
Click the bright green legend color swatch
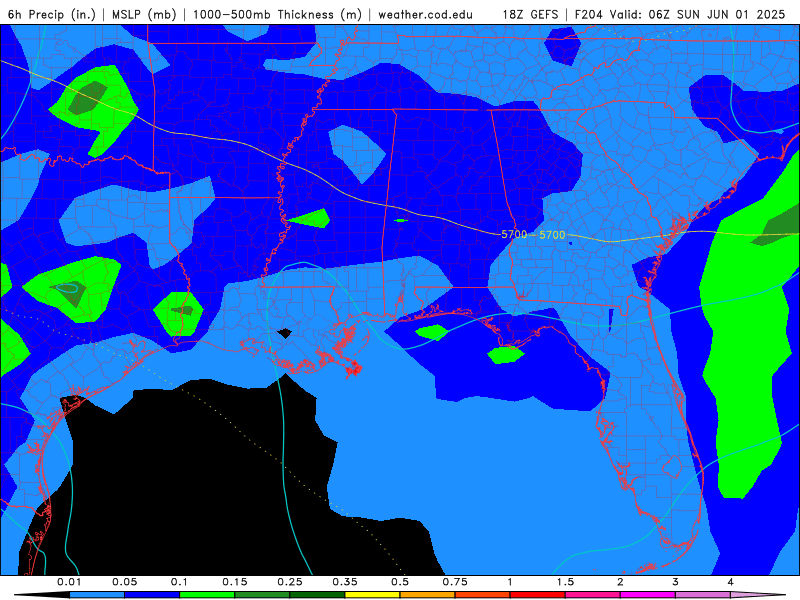pos(207,595)
